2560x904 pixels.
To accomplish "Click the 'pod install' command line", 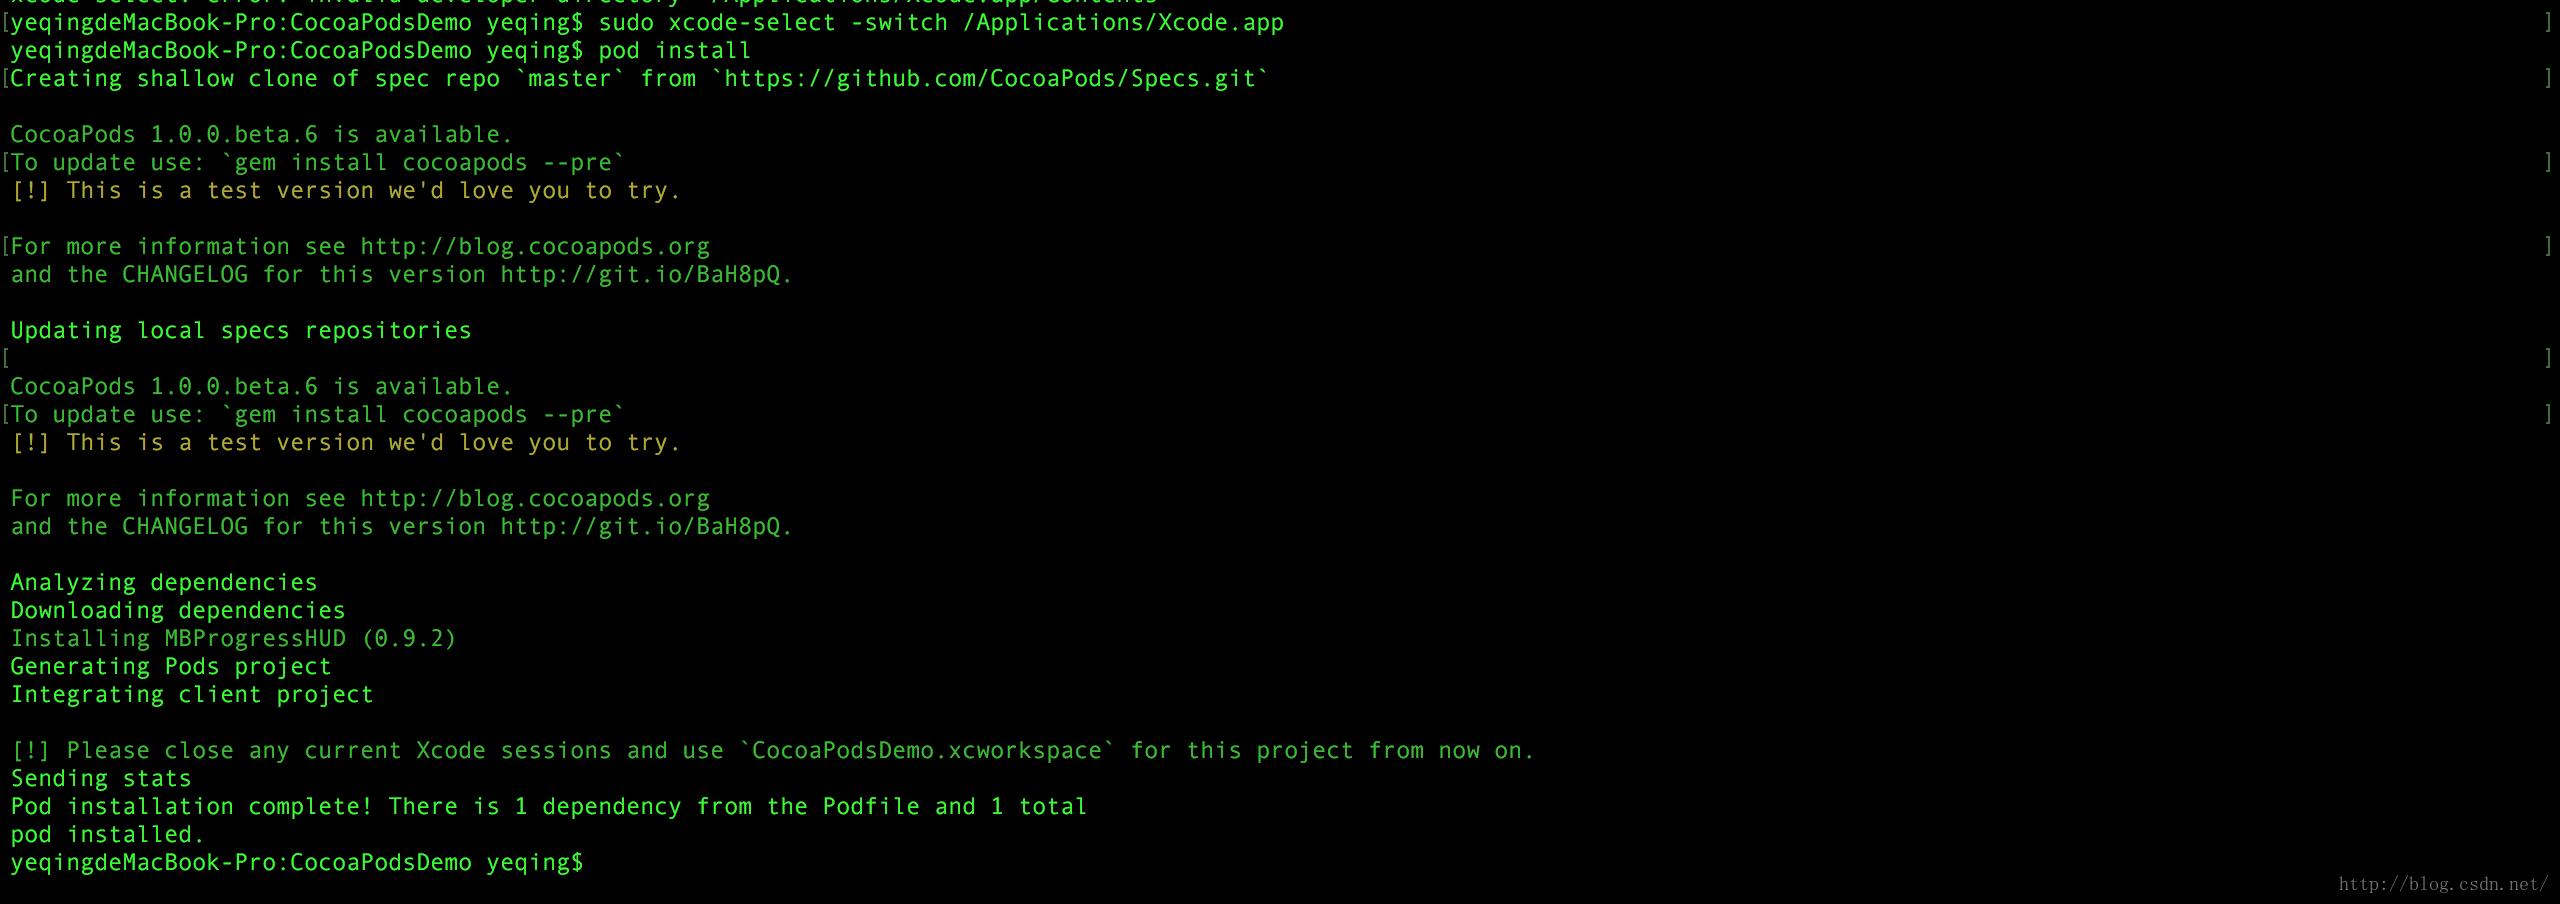I will pyautogui.click(x=381, y=51).
